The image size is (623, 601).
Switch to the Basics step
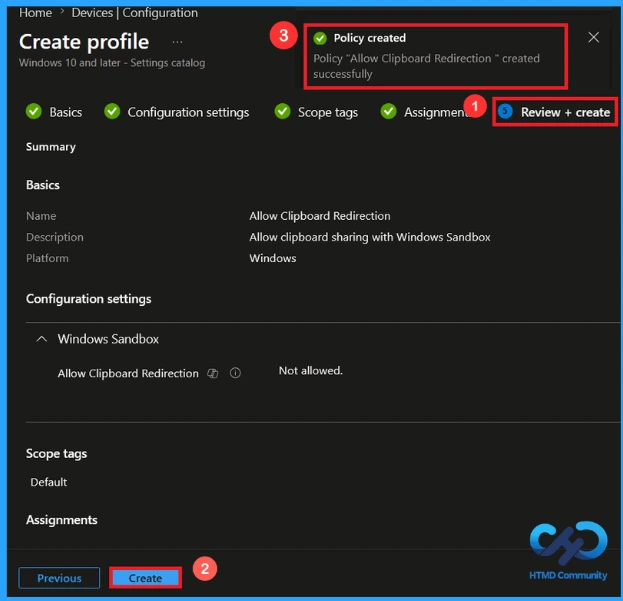(x=66, y=112)
